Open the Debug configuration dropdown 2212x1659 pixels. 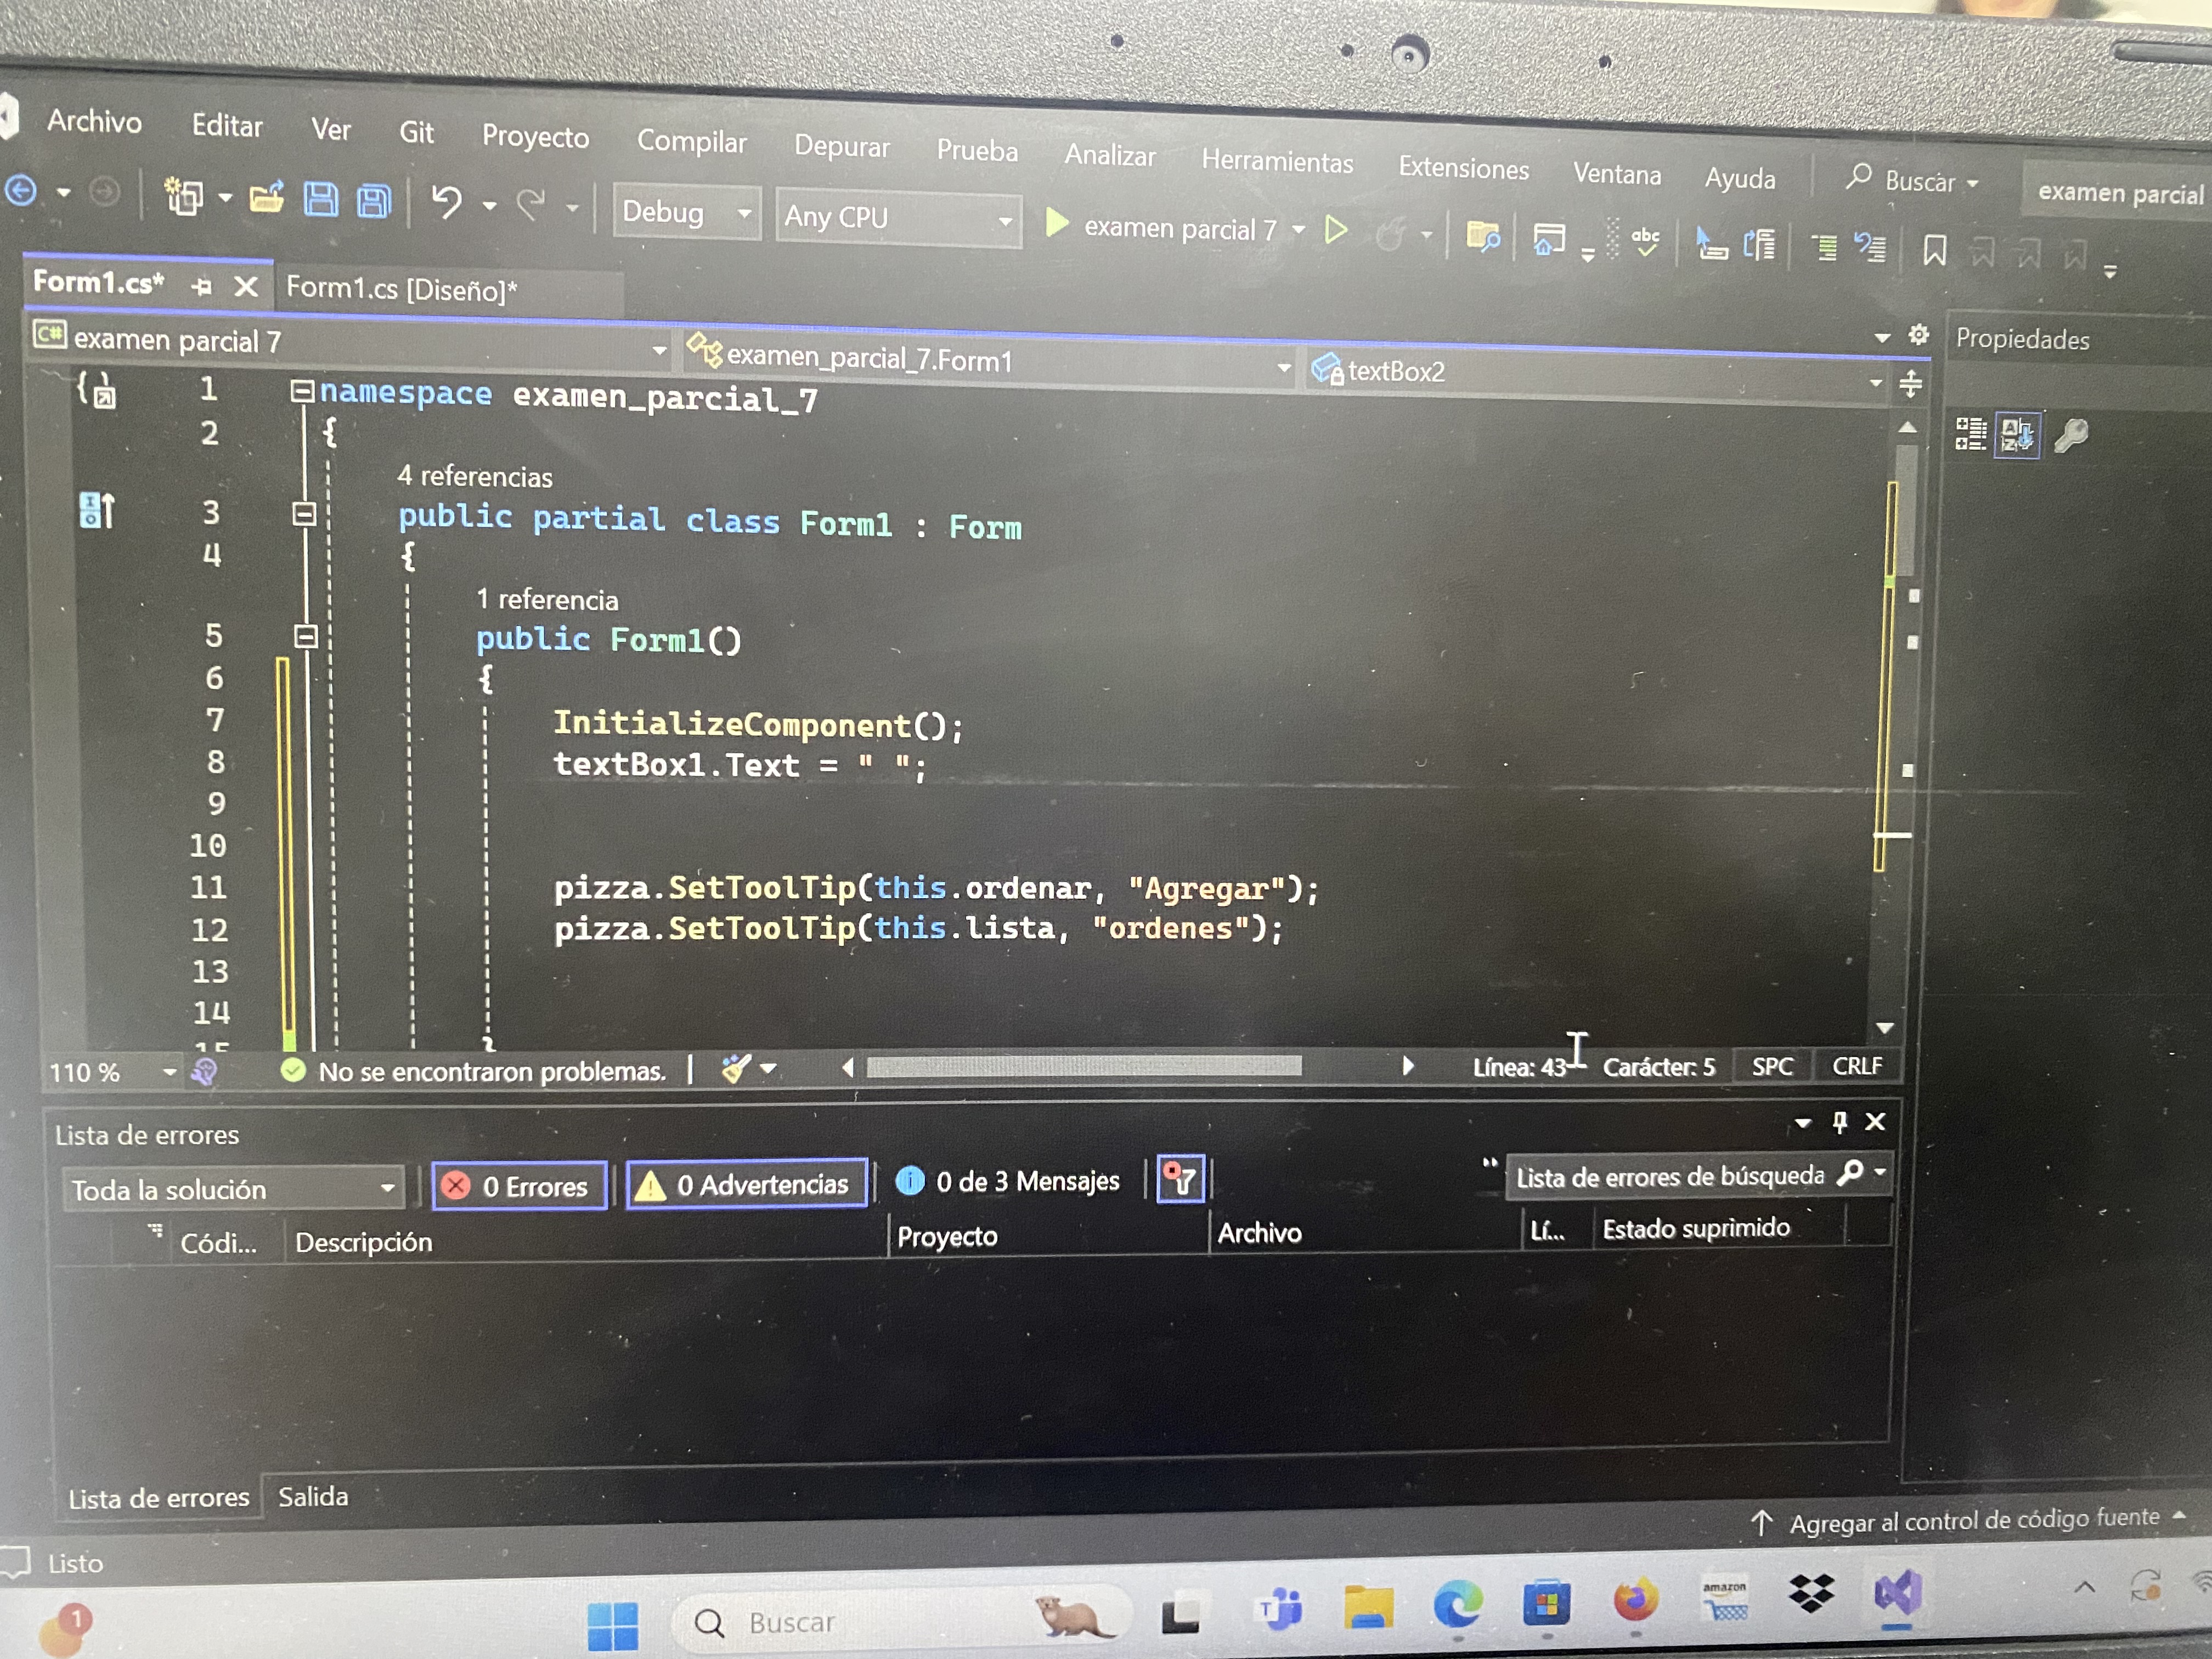point(686,212)
